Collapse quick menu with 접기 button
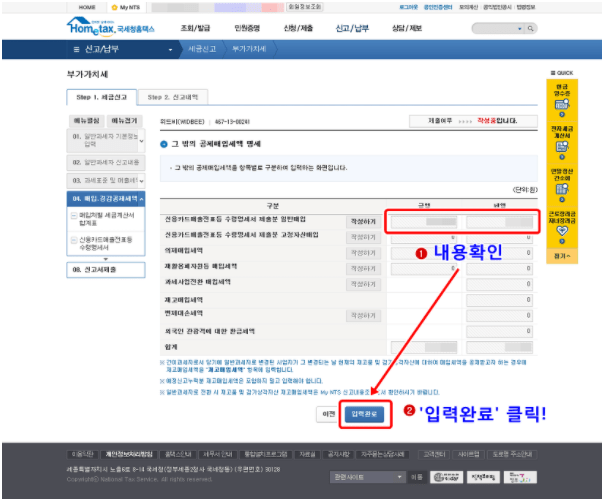This screenshot has height=501, width=606. (x=562, y=256)
